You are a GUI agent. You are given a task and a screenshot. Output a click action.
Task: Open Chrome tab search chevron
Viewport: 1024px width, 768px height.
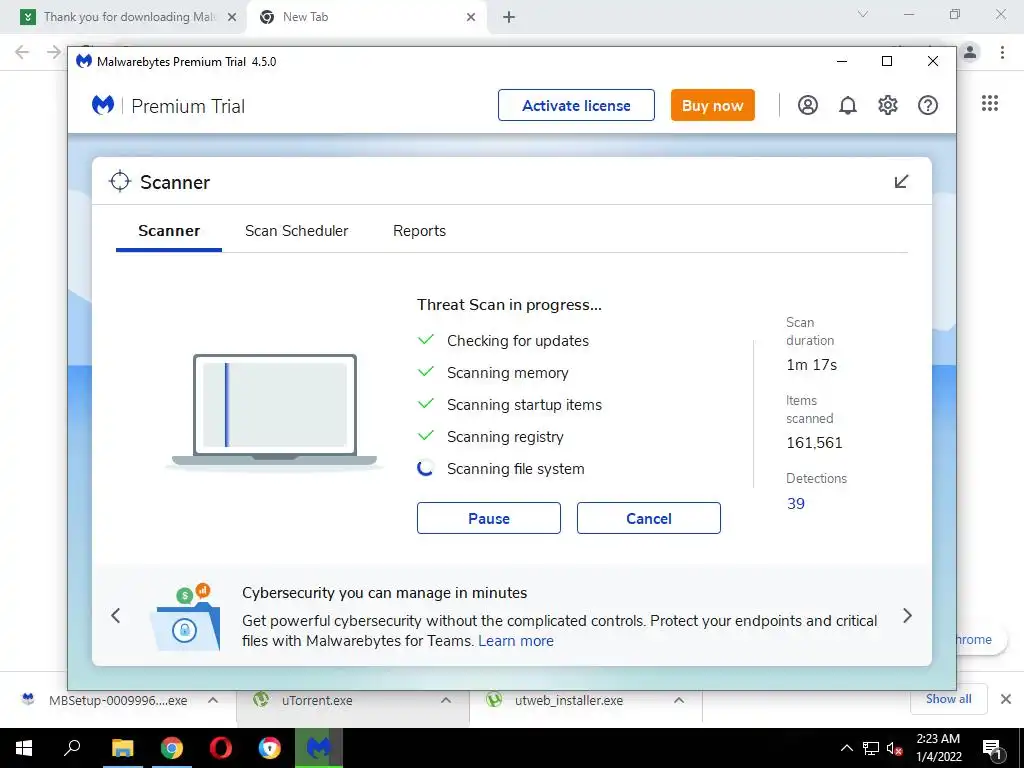pos(863,14)
